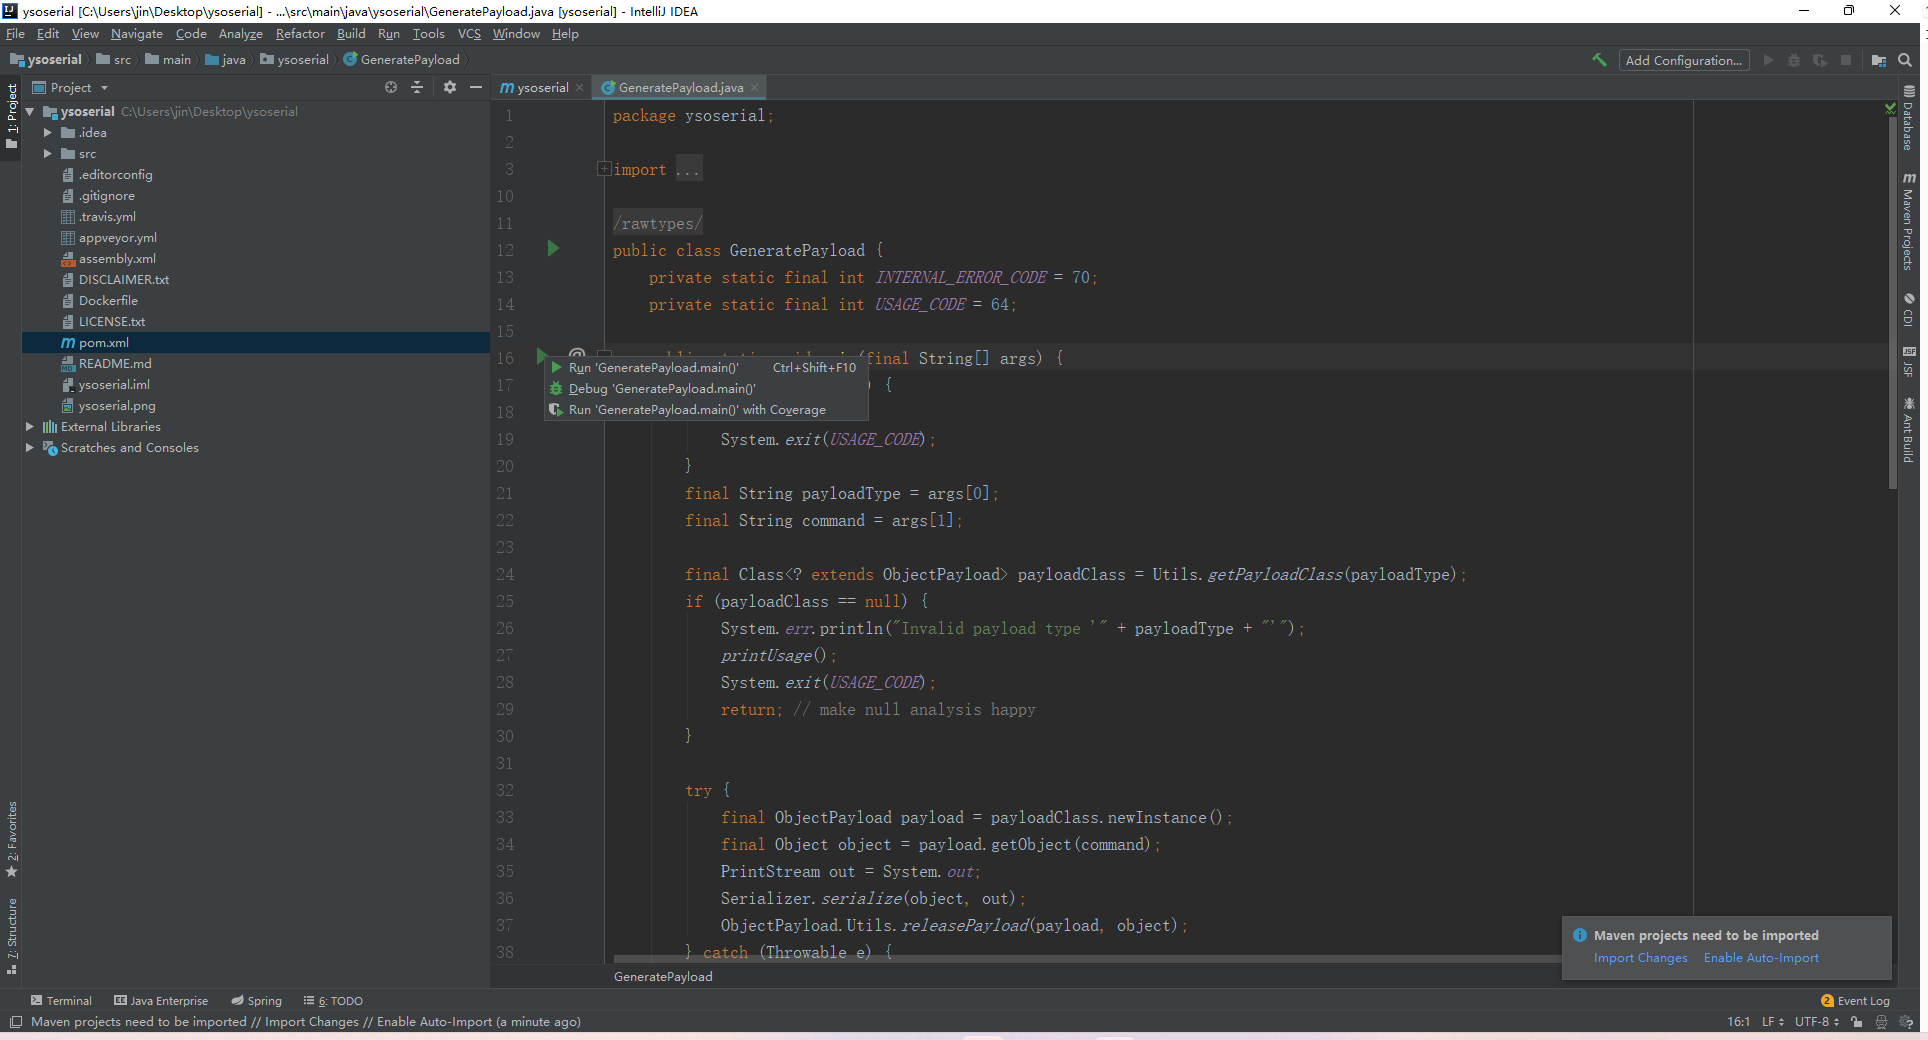This screenshot has width=1928, height=1040.
Task: Click the green inspection check mark
Action: (1890, 108)
